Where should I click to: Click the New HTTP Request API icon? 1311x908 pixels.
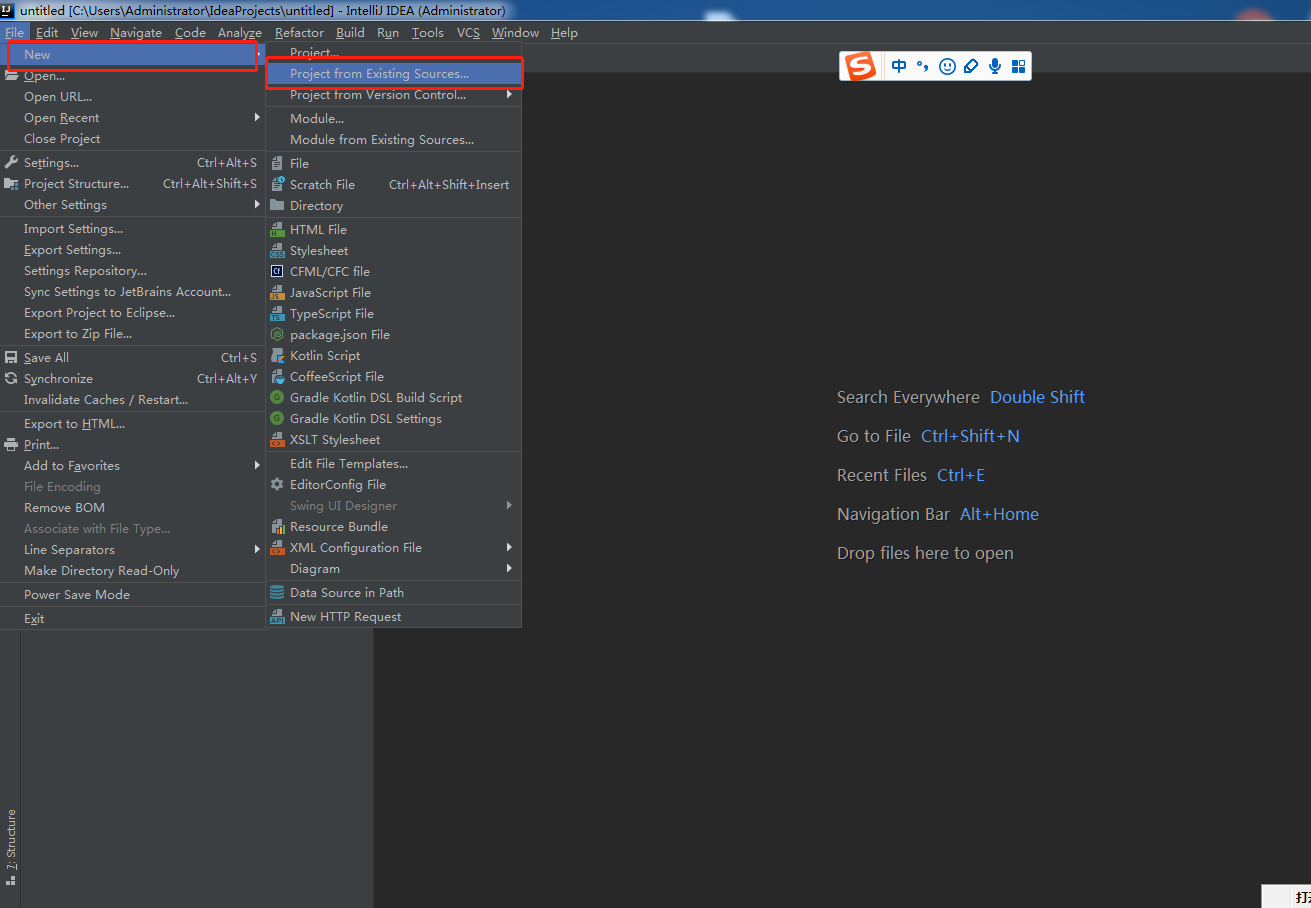pos(277,617)
